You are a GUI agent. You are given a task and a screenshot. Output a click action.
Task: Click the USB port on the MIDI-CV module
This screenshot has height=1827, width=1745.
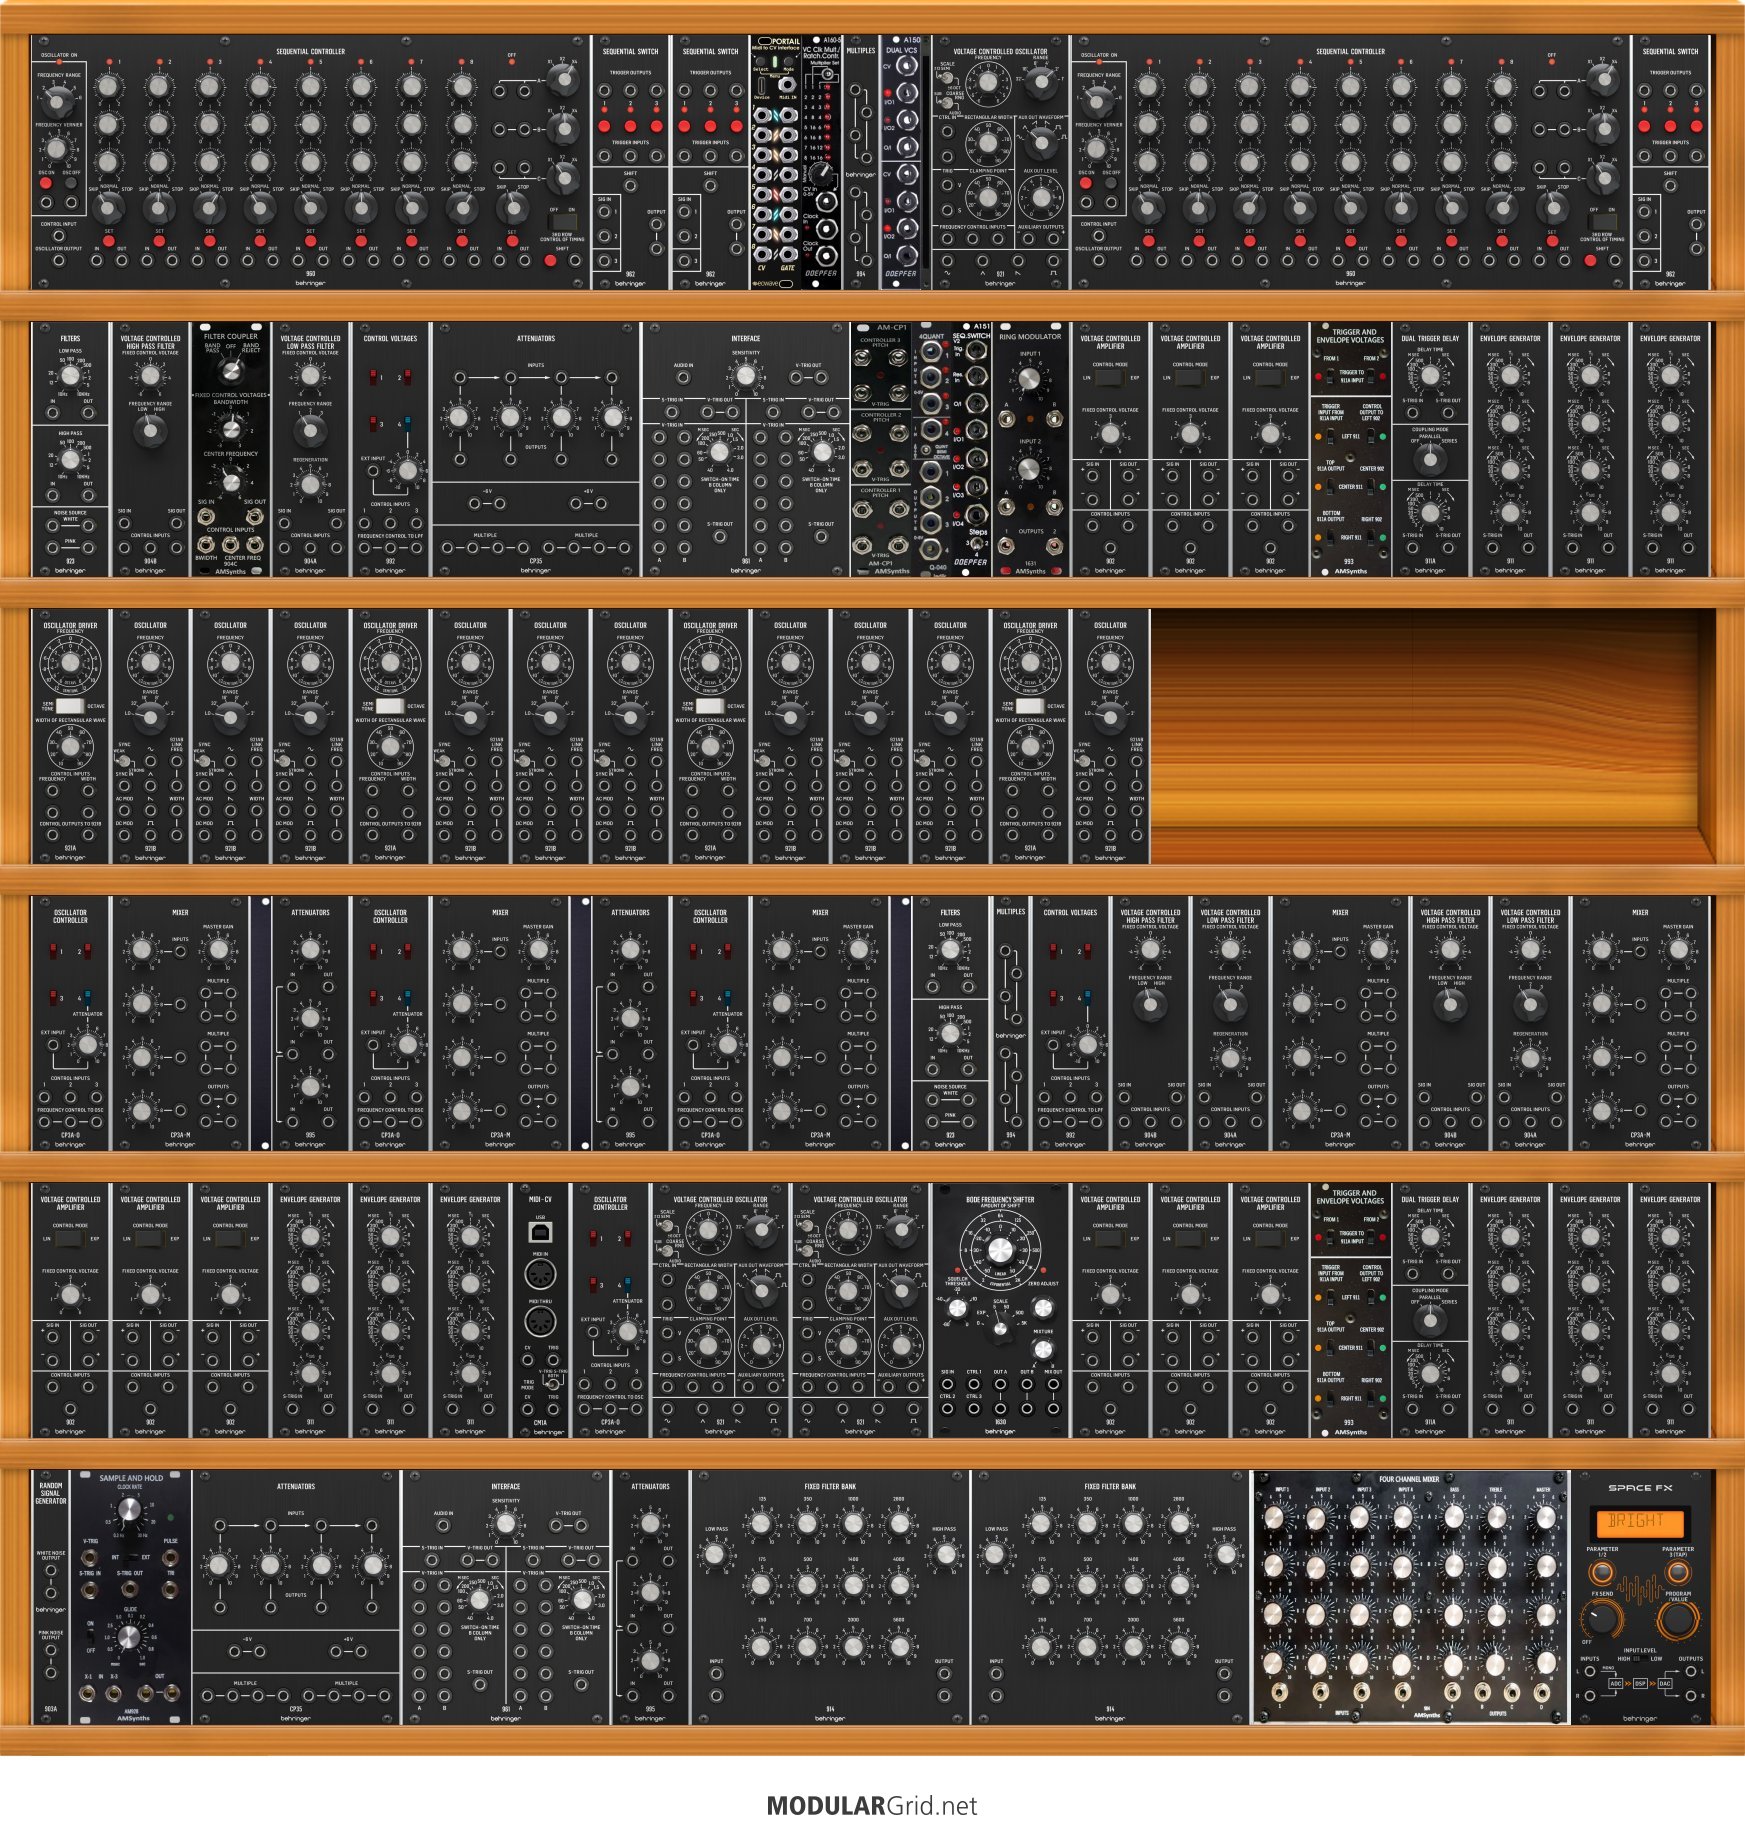(x=540, y=1232)
